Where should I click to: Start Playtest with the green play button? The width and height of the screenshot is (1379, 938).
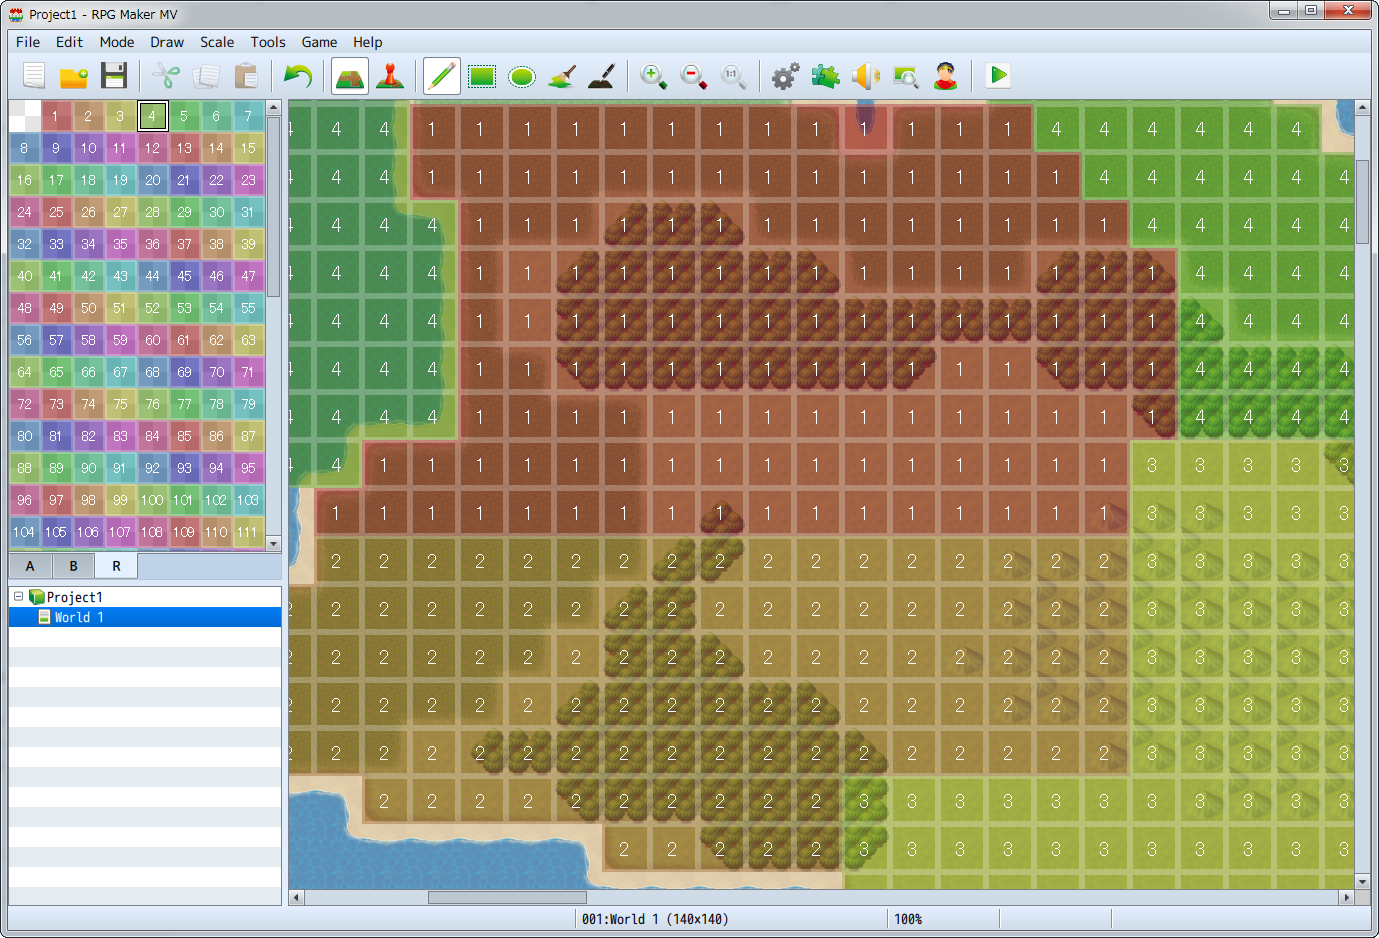(998, 76)
